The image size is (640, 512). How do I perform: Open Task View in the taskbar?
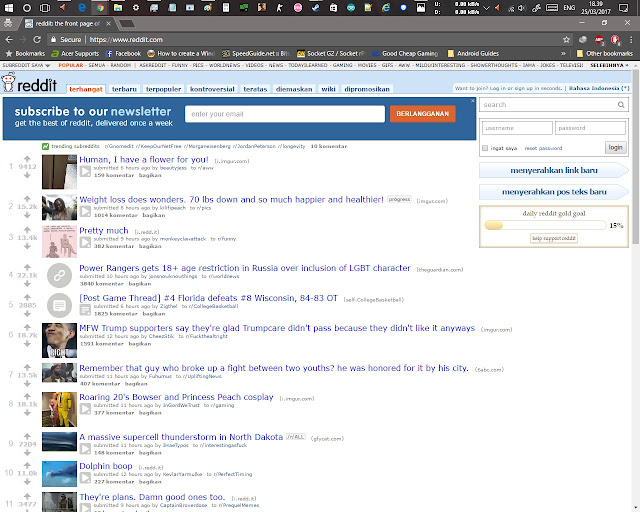[45, 8]
